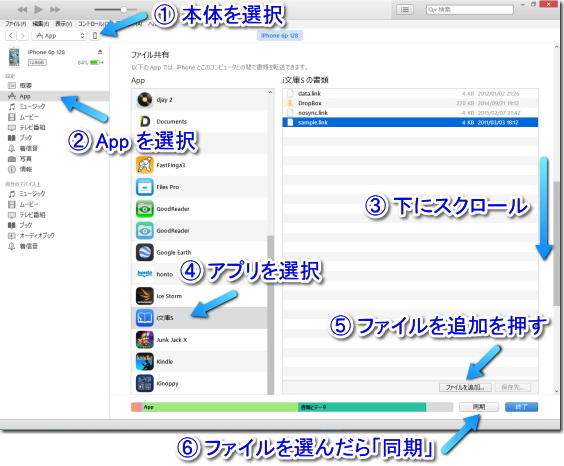Open the 表示 menu
This screenshot has height=466, width=564.
click(63, 24)
